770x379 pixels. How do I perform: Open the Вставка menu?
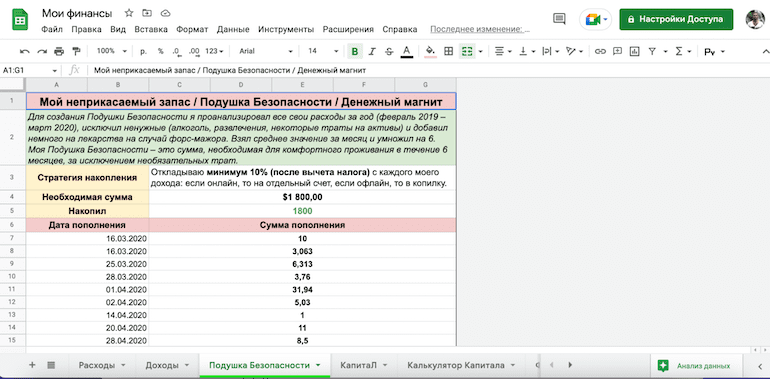click(151, 29)
